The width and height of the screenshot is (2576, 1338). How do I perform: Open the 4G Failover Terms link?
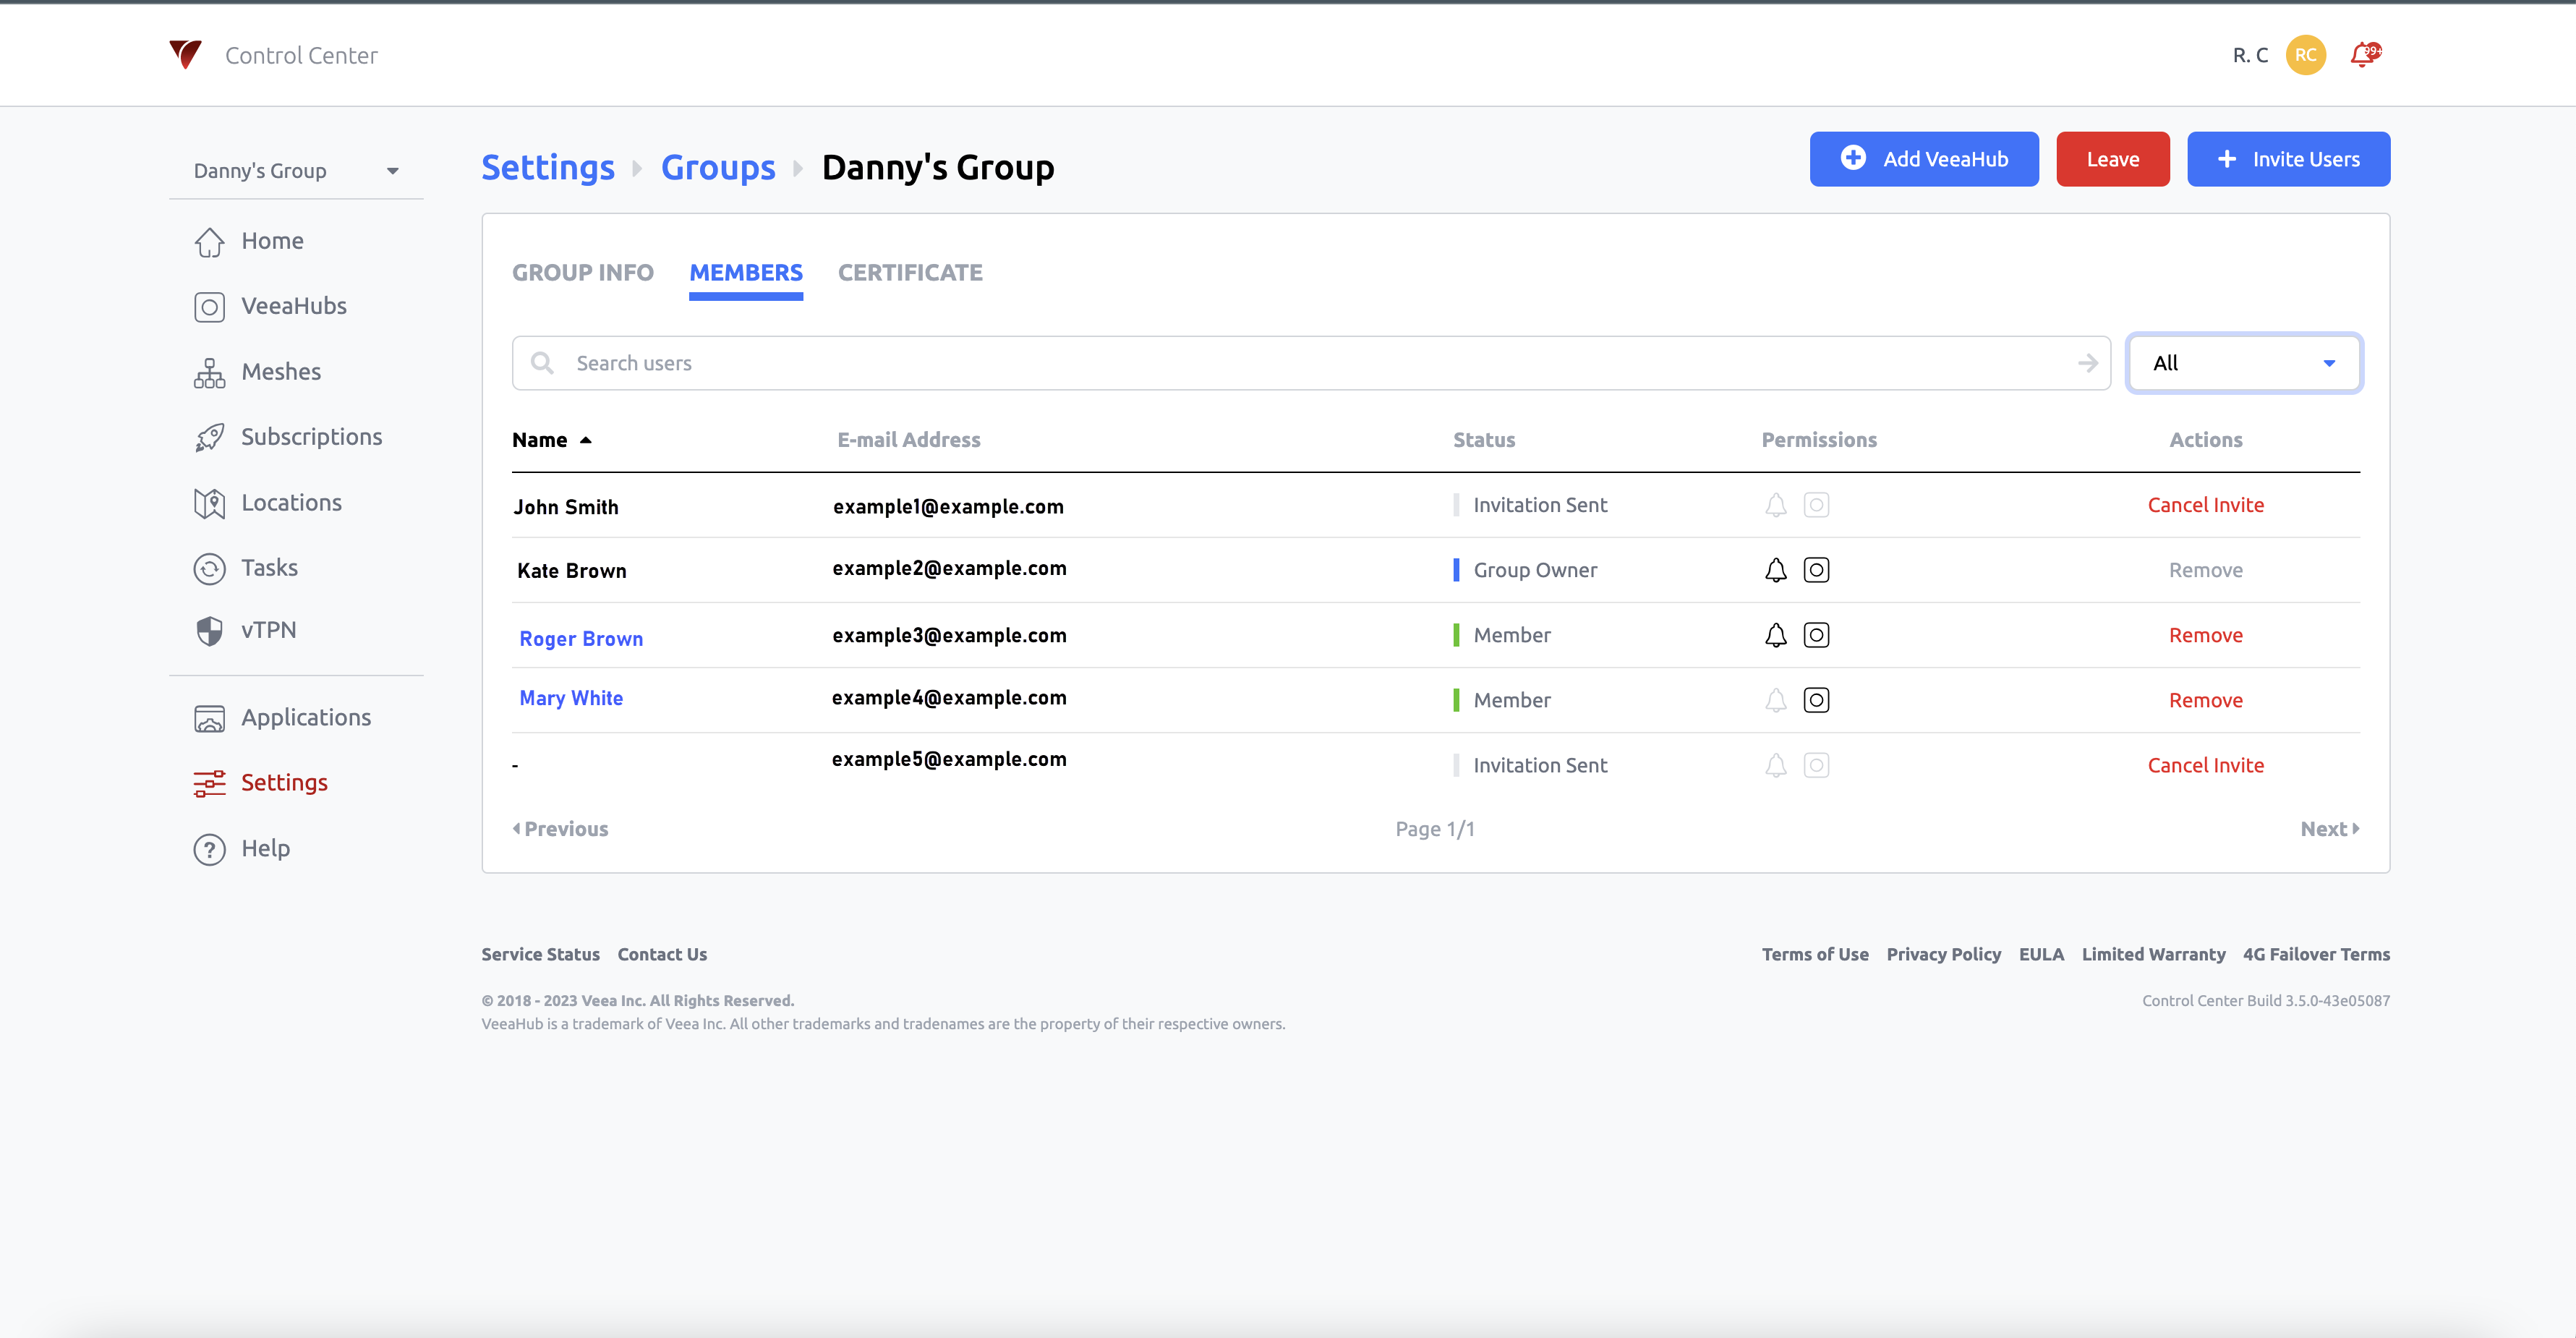[2316, 954]
